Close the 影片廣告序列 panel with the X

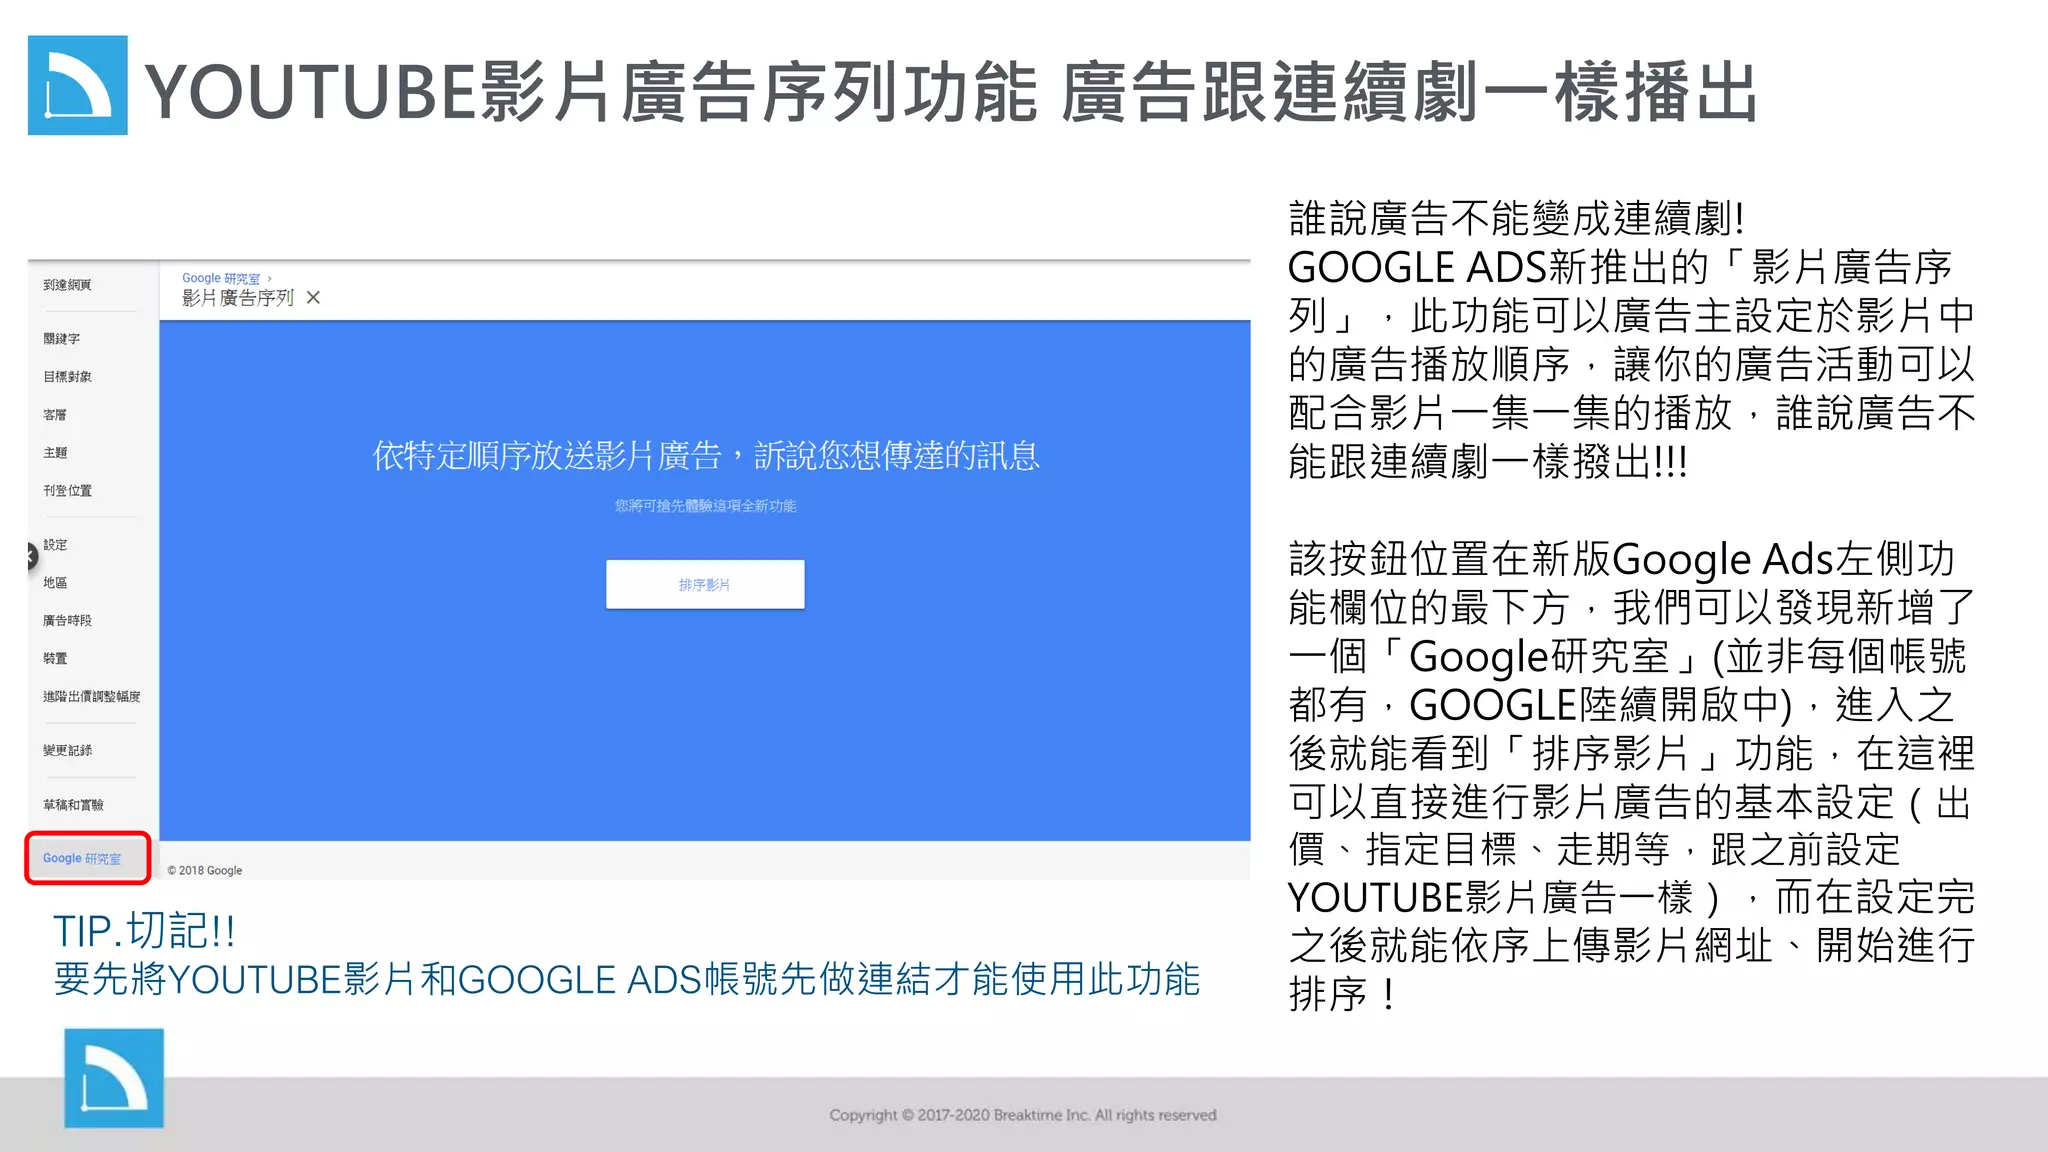[313, 298]
